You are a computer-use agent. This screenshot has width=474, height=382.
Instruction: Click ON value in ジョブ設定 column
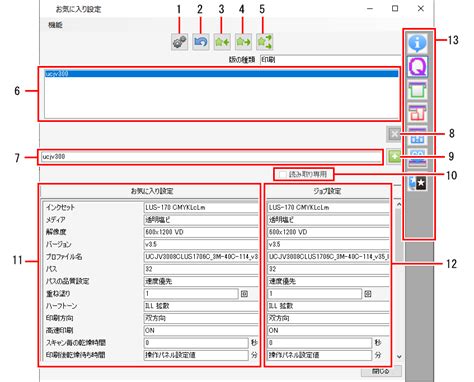click(x=328, y=331)
